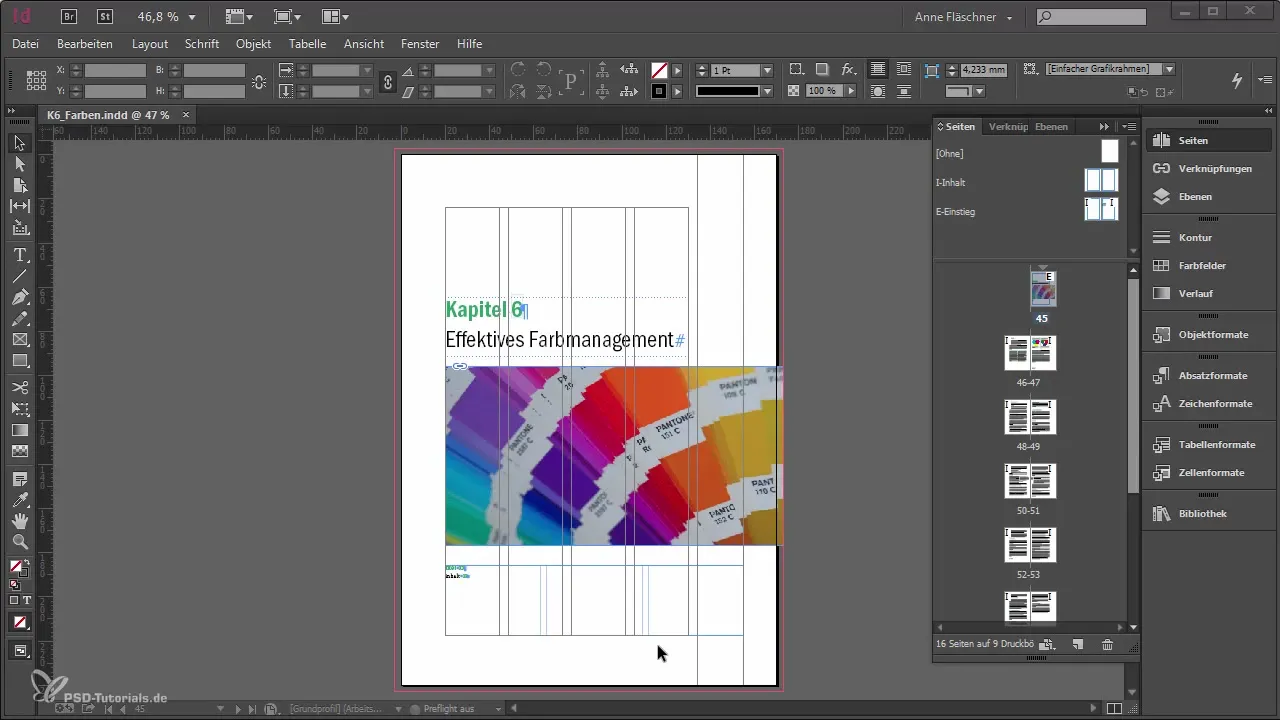Select the Line tool
The width and height of the screenshot is (1280, 720).
click(x=20, y=276)
